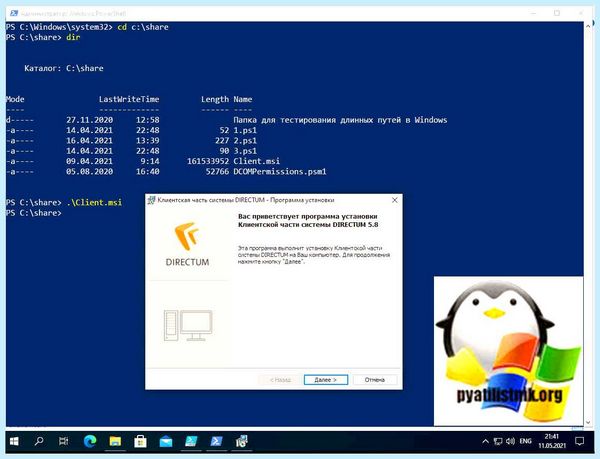Click the DIRECTUM logo in the installer
This screenshot has height=459, width=600.
point(187,244)
